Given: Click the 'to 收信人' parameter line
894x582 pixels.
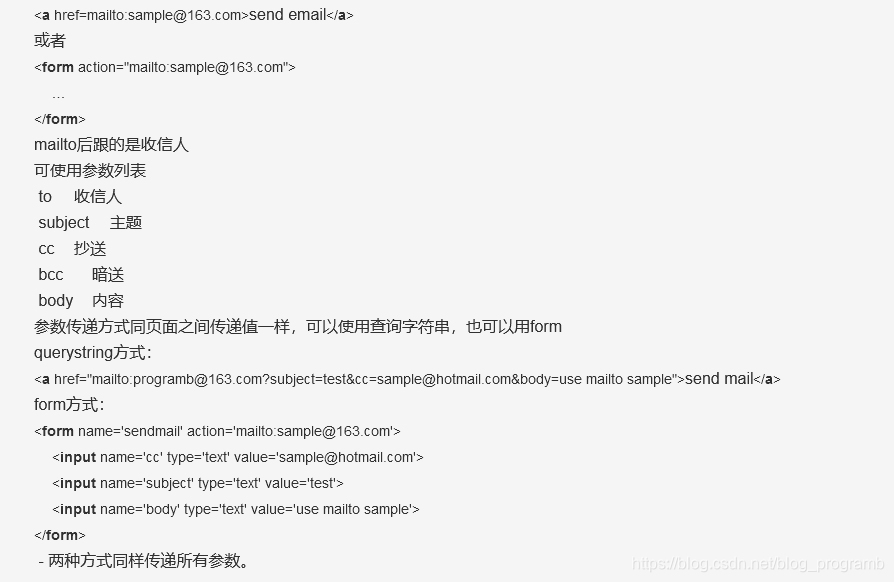Looking at the screenshot, I should pyautogui.click(x=80, y=197).
